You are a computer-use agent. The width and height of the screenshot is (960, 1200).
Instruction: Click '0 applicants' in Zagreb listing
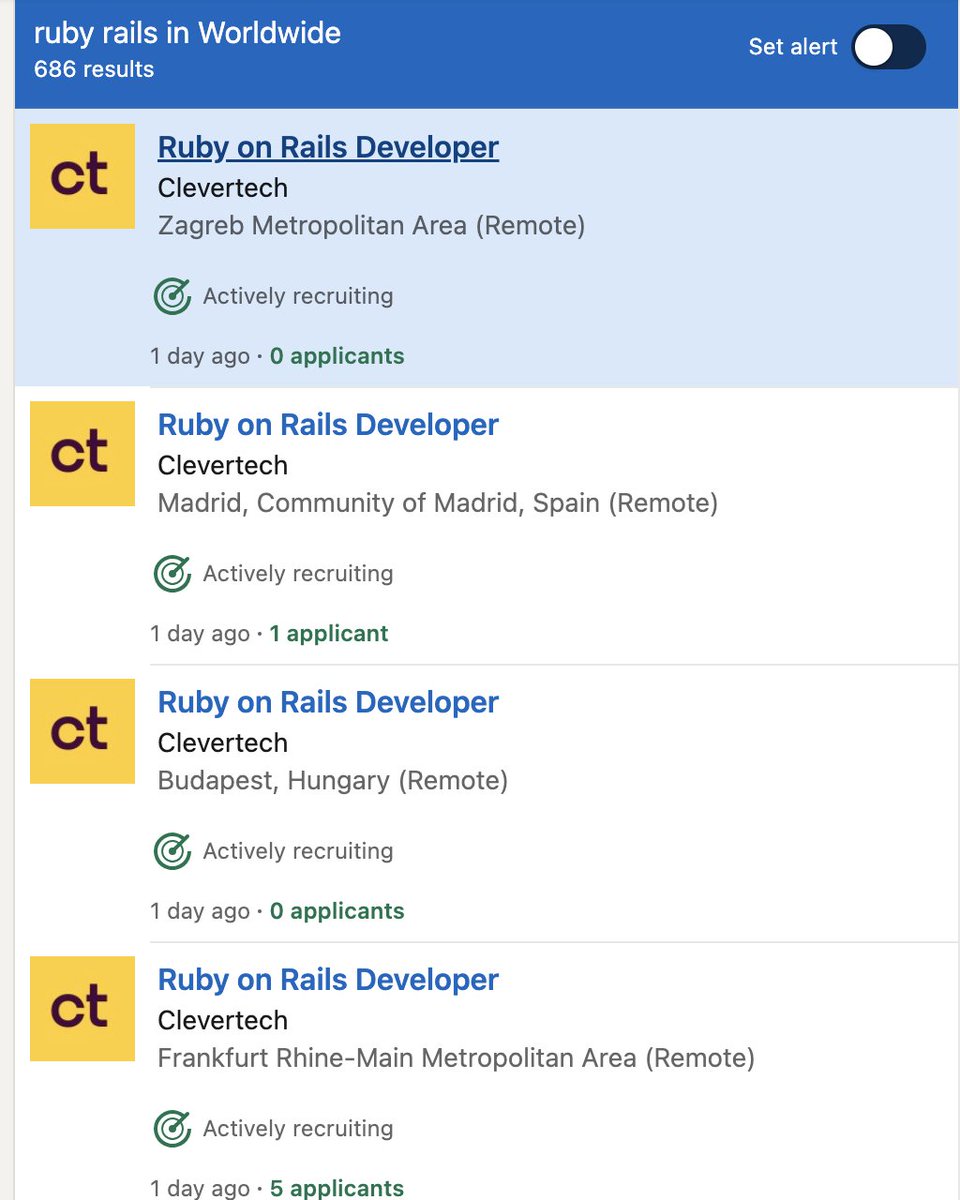click(x=337, y=356)
